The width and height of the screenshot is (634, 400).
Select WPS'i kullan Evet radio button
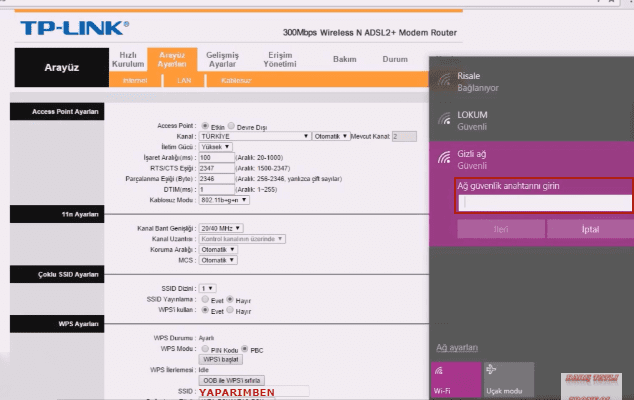205,310
